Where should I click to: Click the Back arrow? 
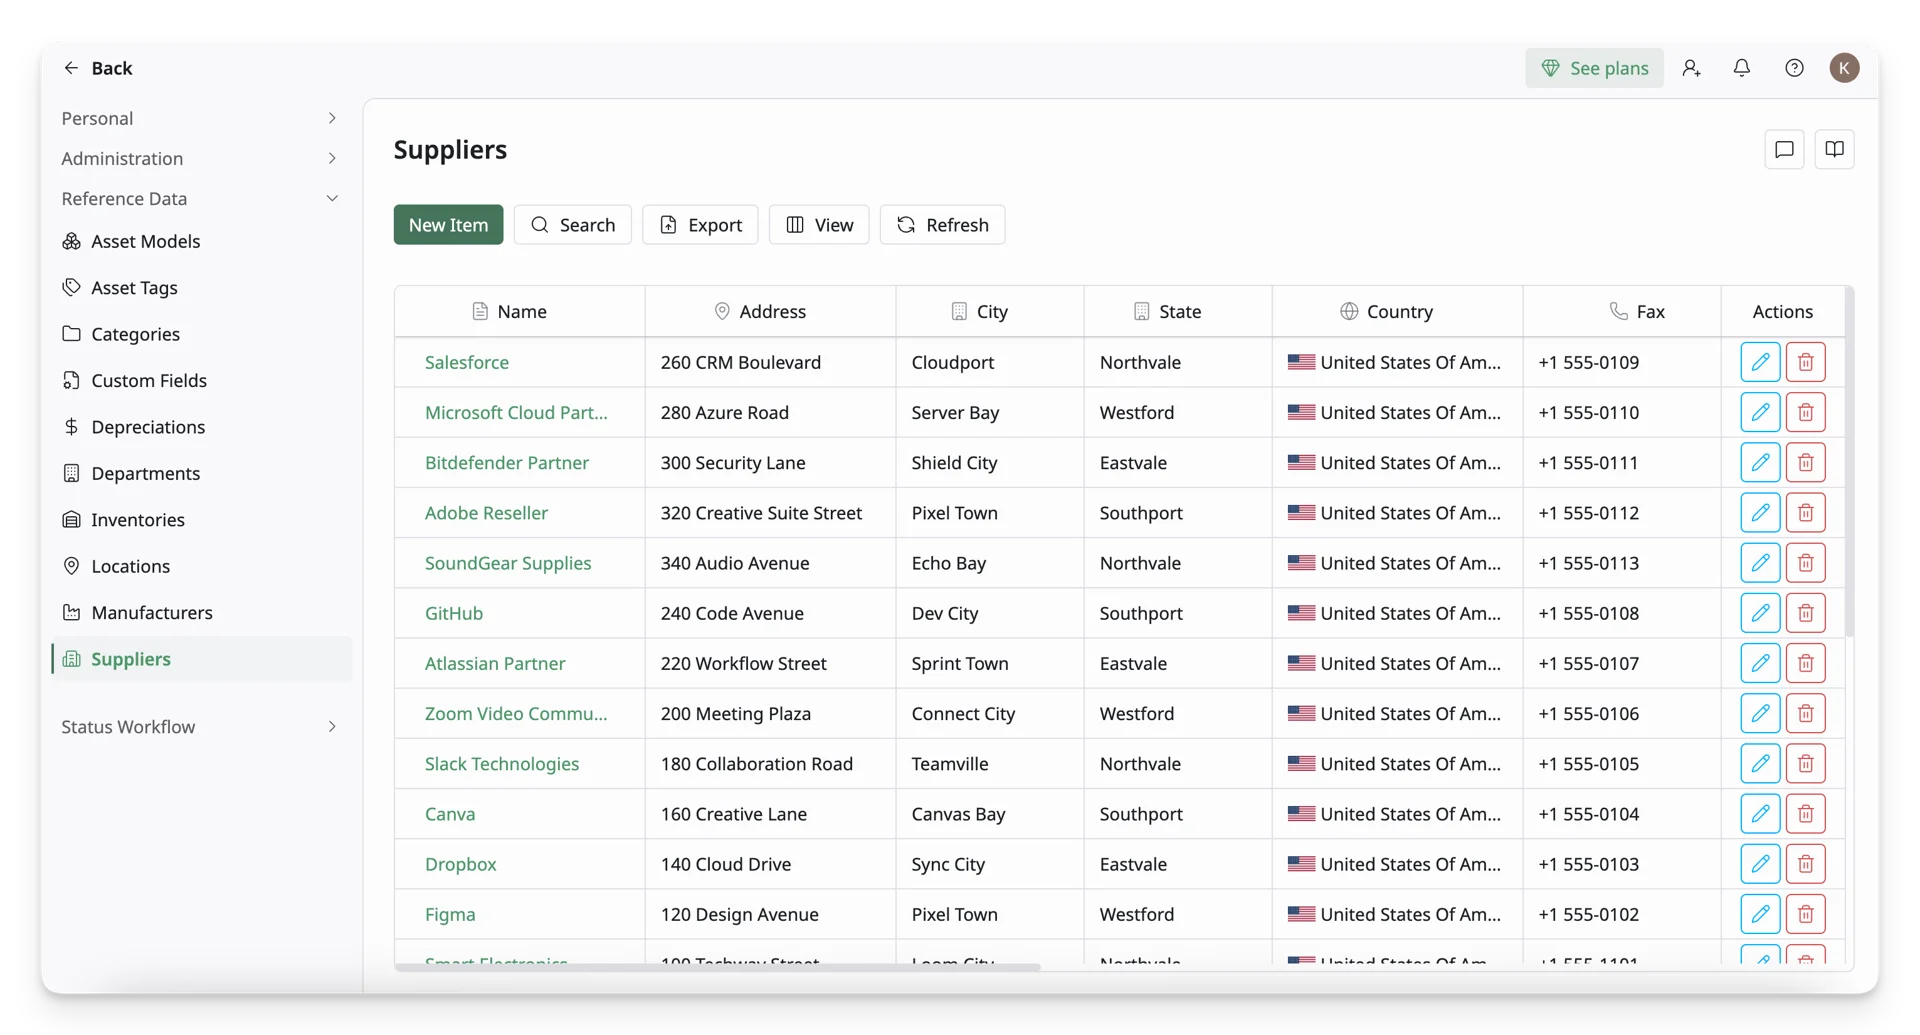tap(71, 68)
